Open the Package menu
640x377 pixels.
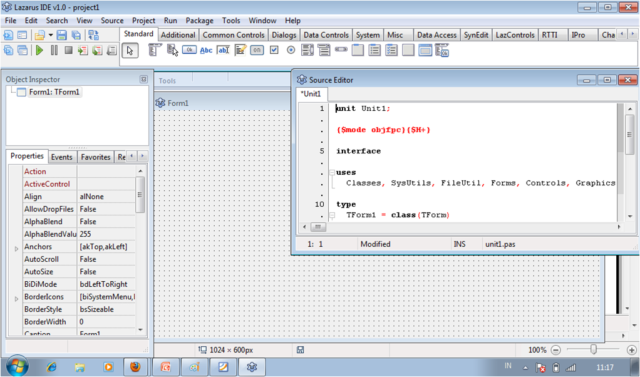coord(199,20)
